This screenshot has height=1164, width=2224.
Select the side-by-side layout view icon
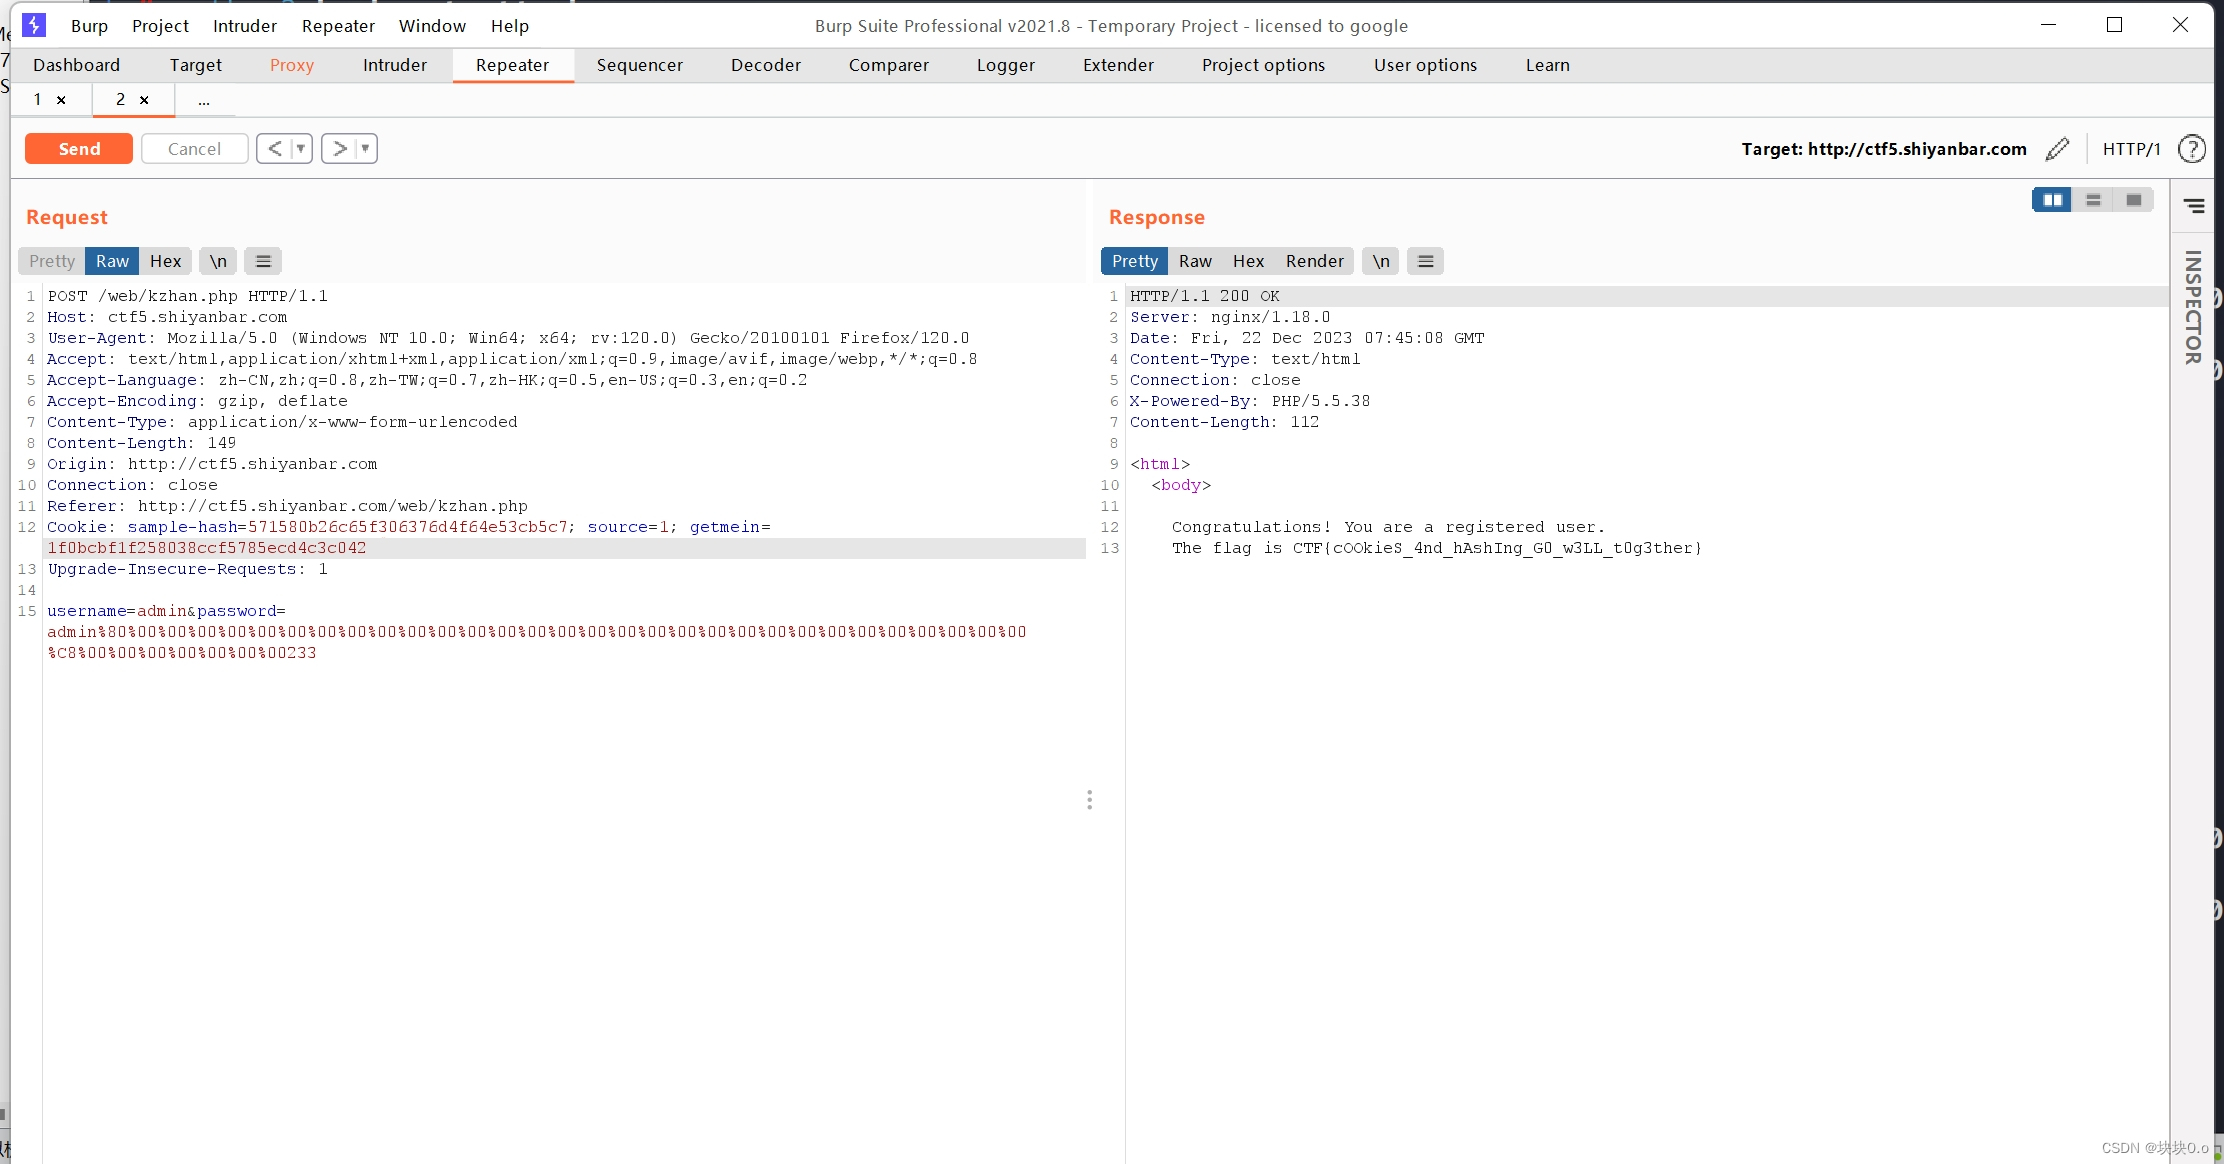click(x=2052, y=200)
